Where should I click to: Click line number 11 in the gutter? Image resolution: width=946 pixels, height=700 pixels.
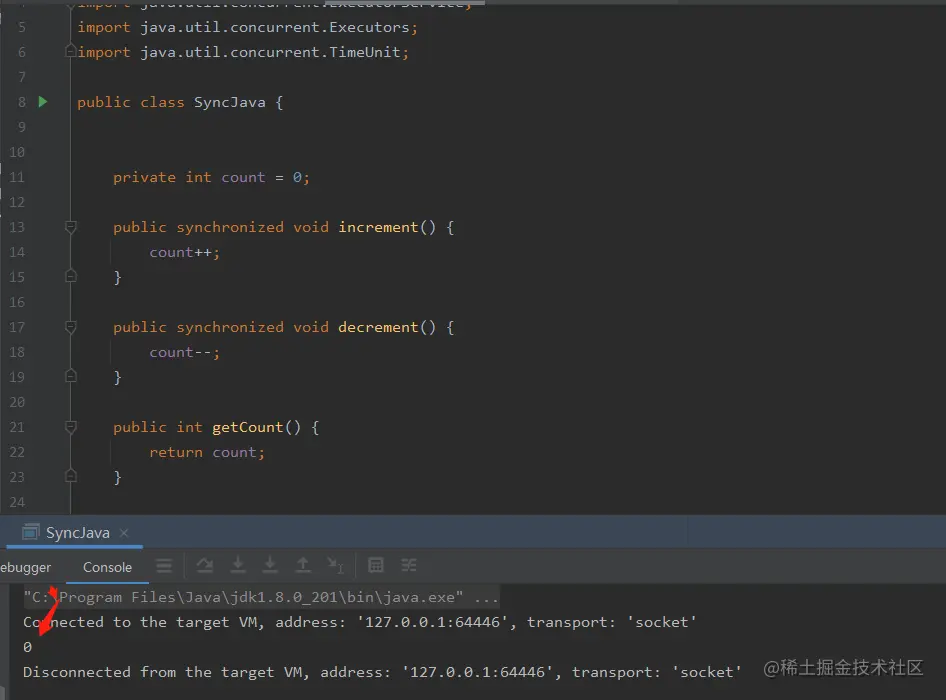click(17, 177)
